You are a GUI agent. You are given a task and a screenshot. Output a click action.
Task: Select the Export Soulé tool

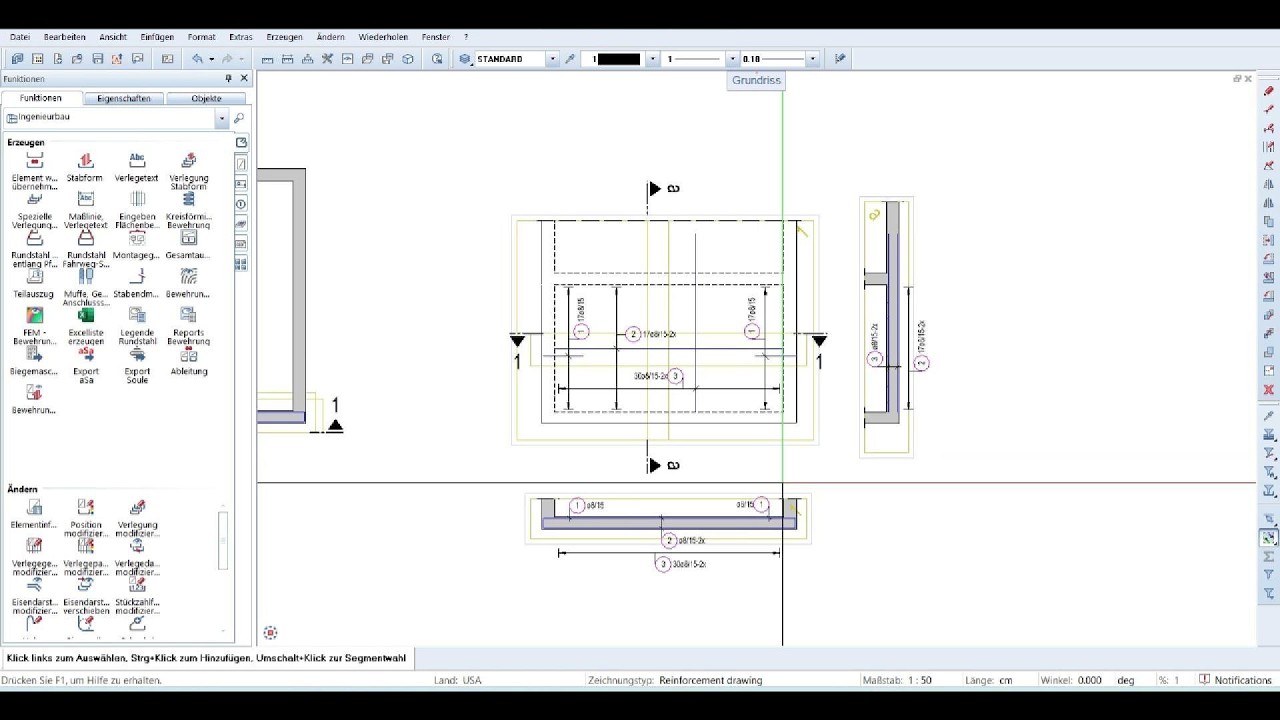(x=137, y=365)
